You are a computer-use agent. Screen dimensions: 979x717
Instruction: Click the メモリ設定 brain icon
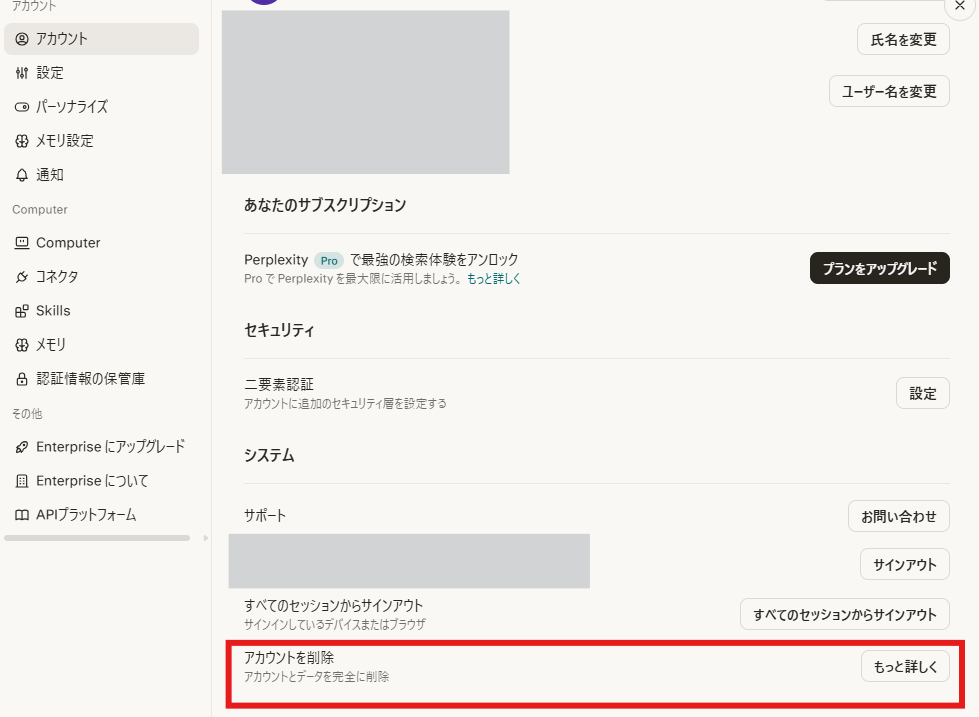point(22,141)
